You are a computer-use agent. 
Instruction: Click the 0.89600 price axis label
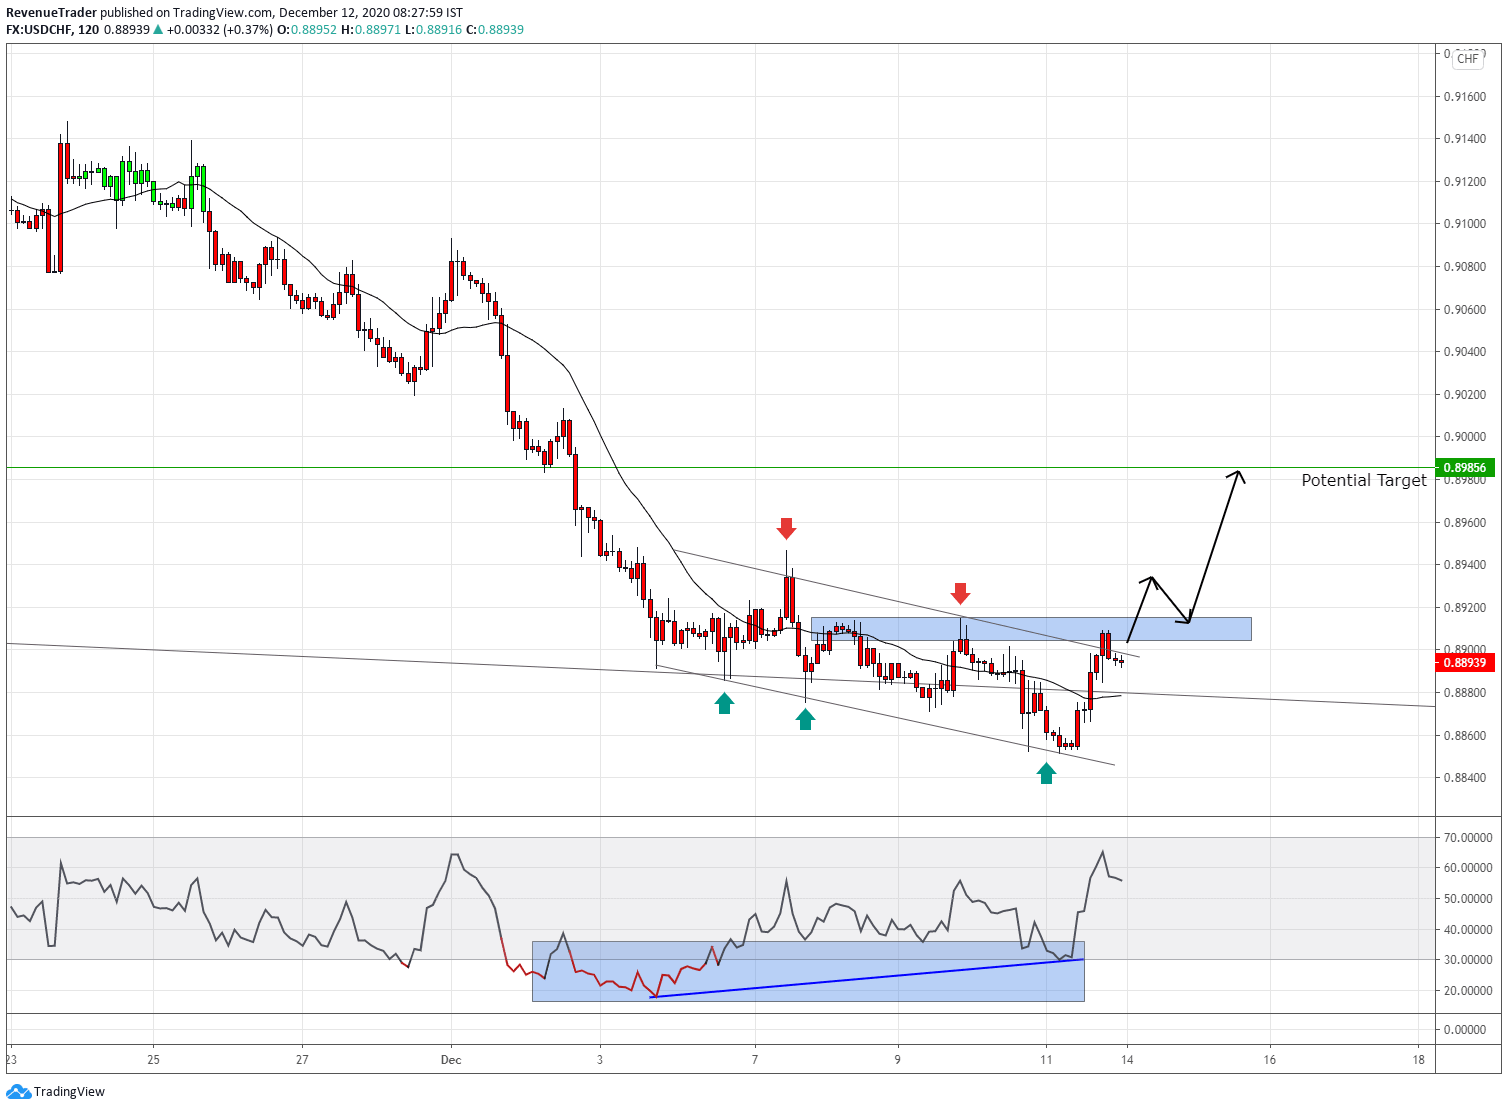[1464, 523]
